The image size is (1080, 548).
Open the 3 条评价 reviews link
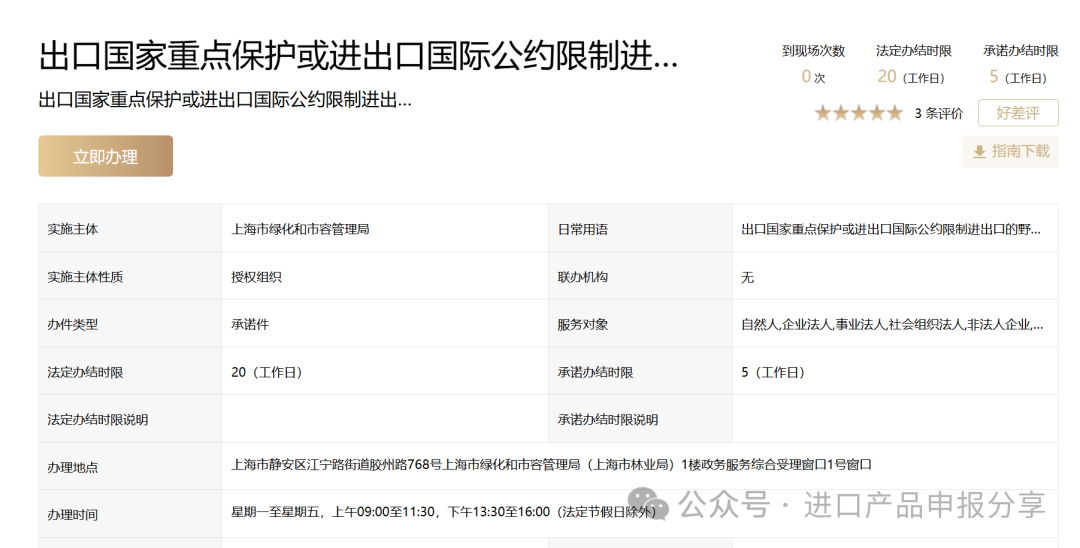pos(939,114)
